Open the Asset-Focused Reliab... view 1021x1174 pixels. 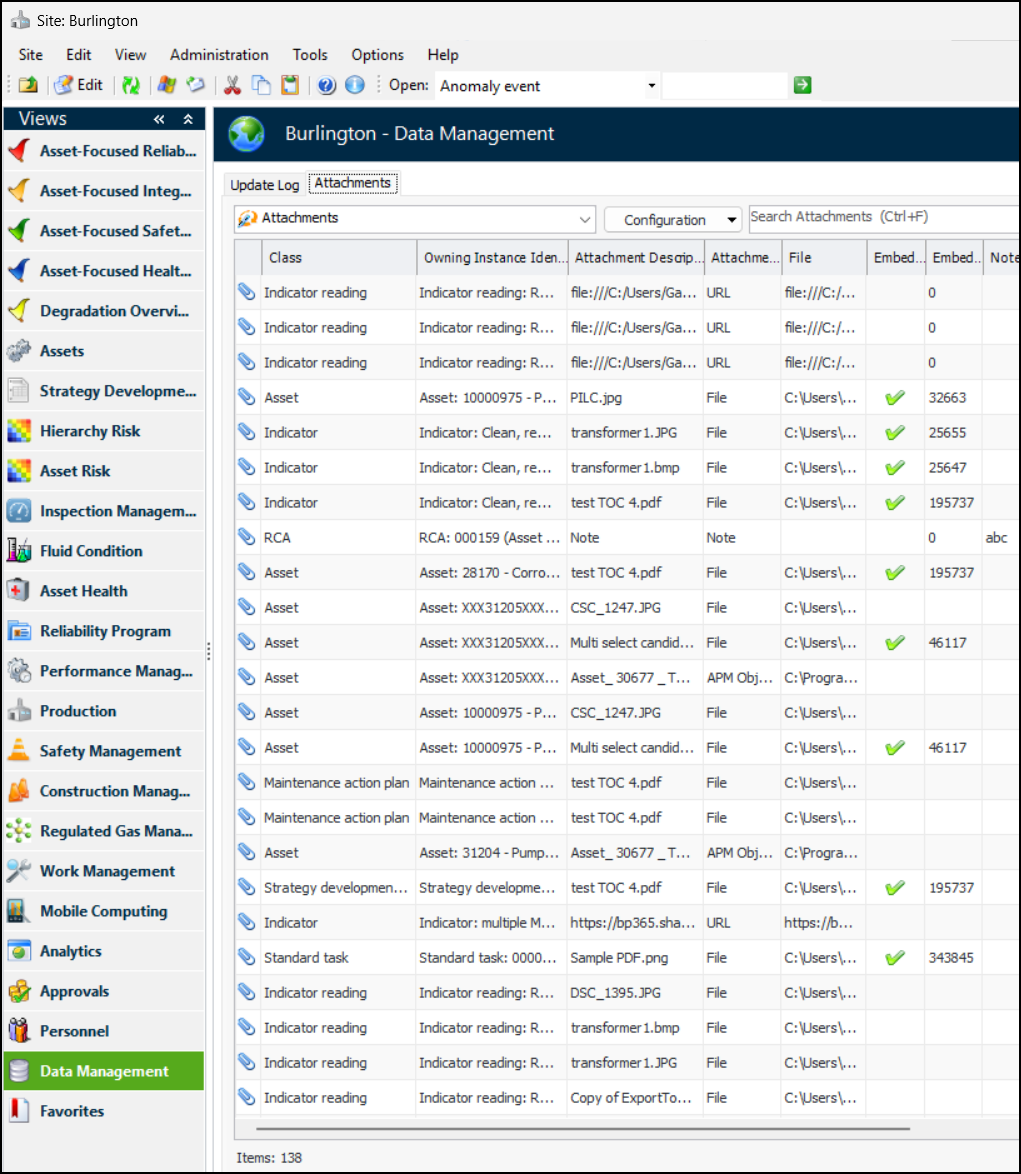[103, 151]
